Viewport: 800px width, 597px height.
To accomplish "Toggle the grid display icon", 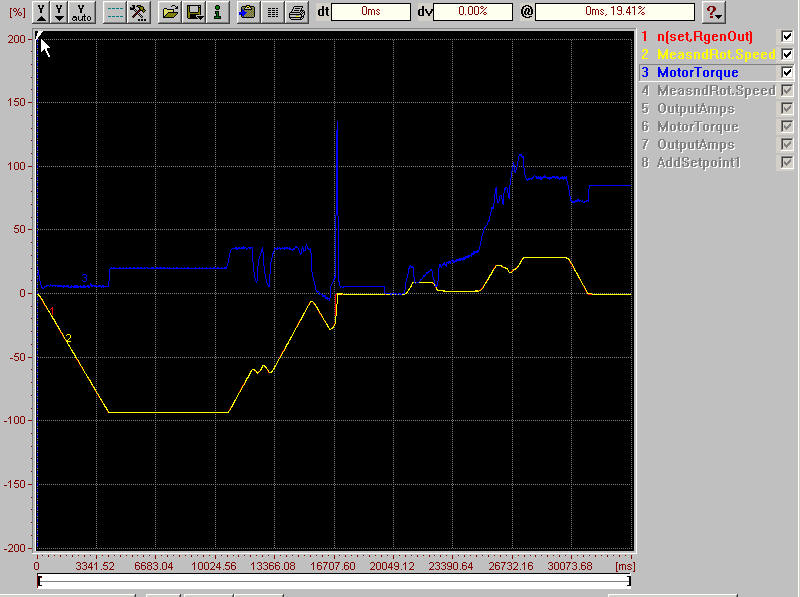I will [x=272, y=12].
